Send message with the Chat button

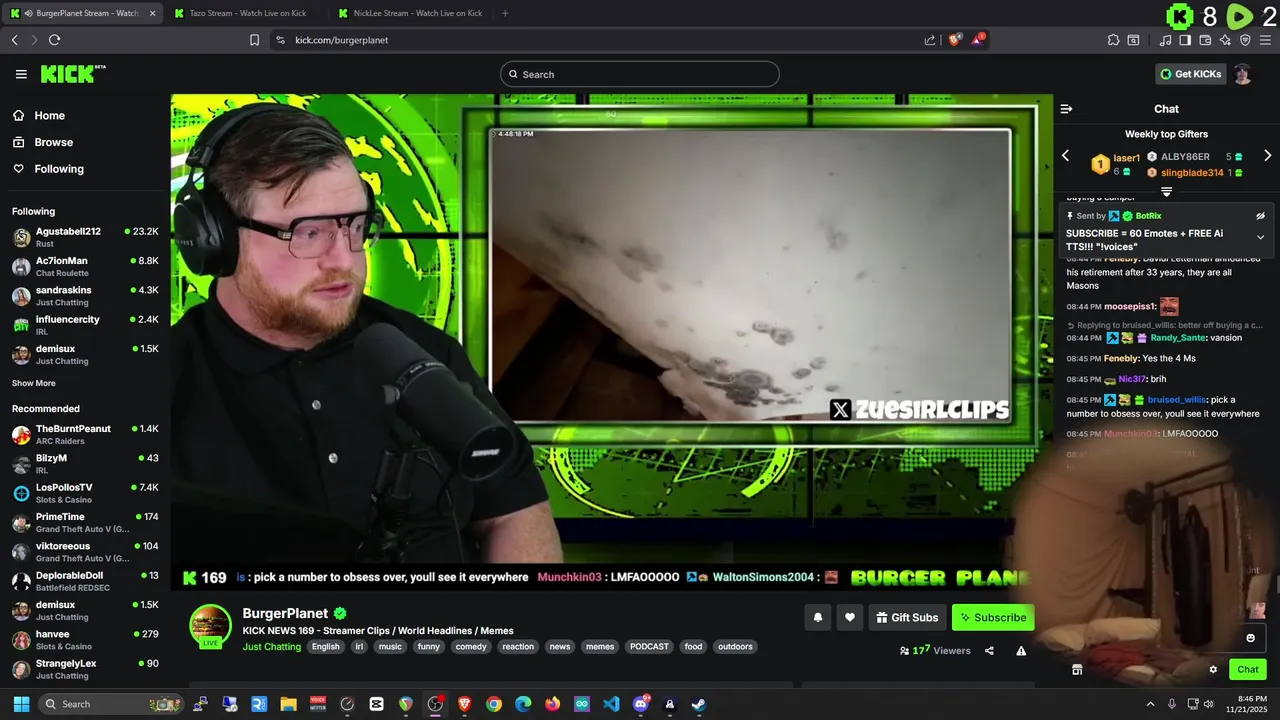click(x=1248, y=670)
